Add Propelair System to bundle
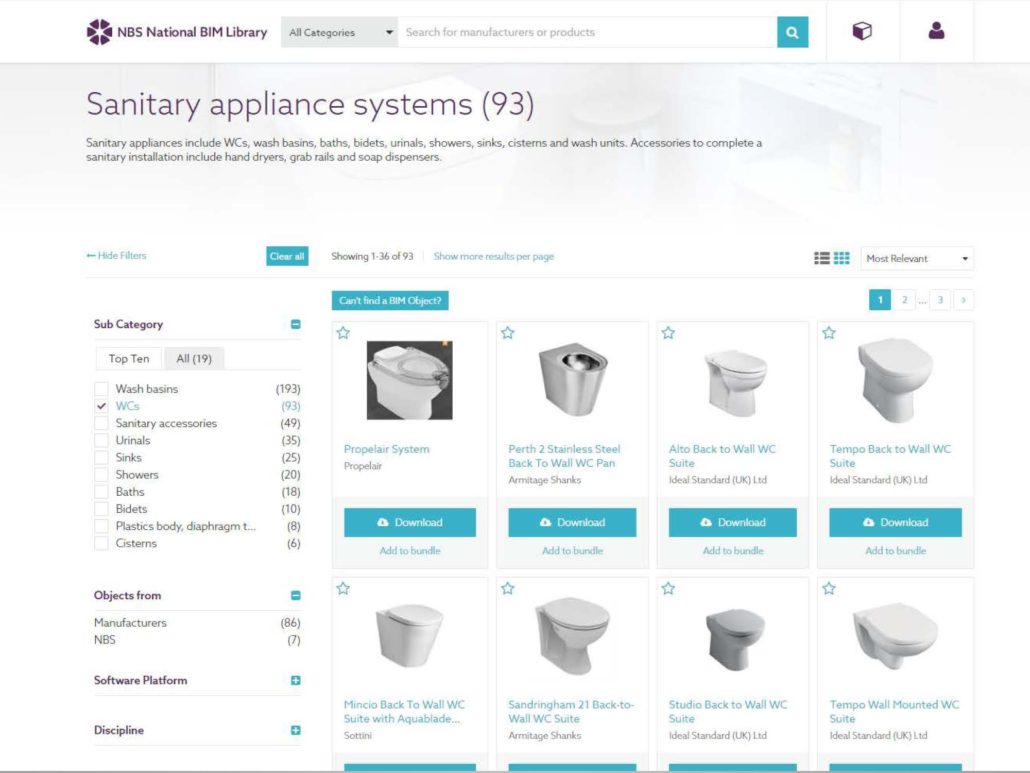 click(x=410, y=551)
